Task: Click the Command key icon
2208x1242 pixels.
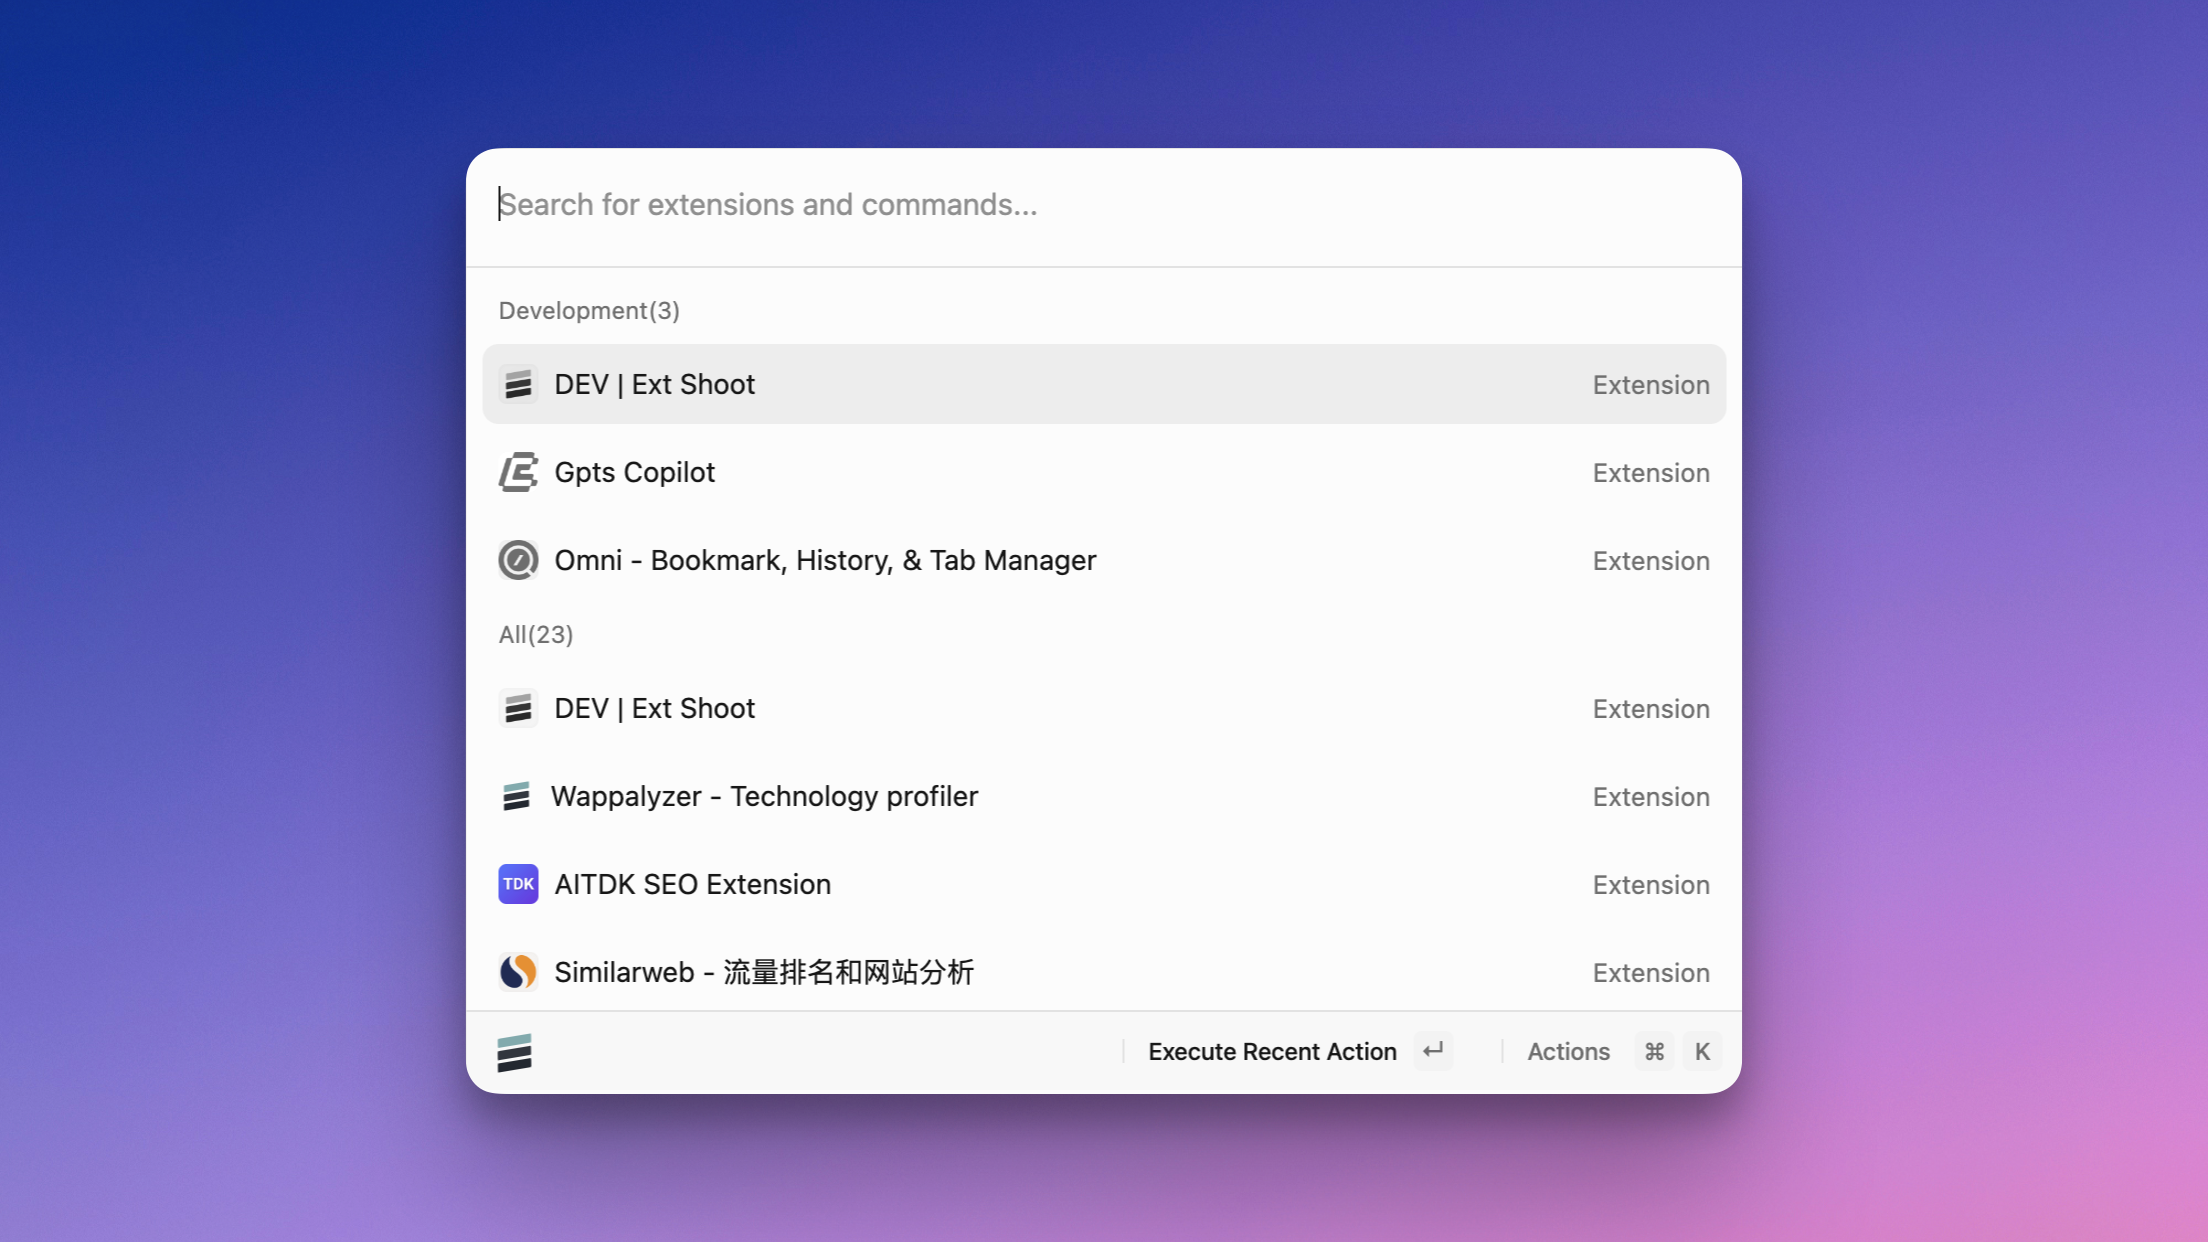Action: click(x=1654, y=1051)
